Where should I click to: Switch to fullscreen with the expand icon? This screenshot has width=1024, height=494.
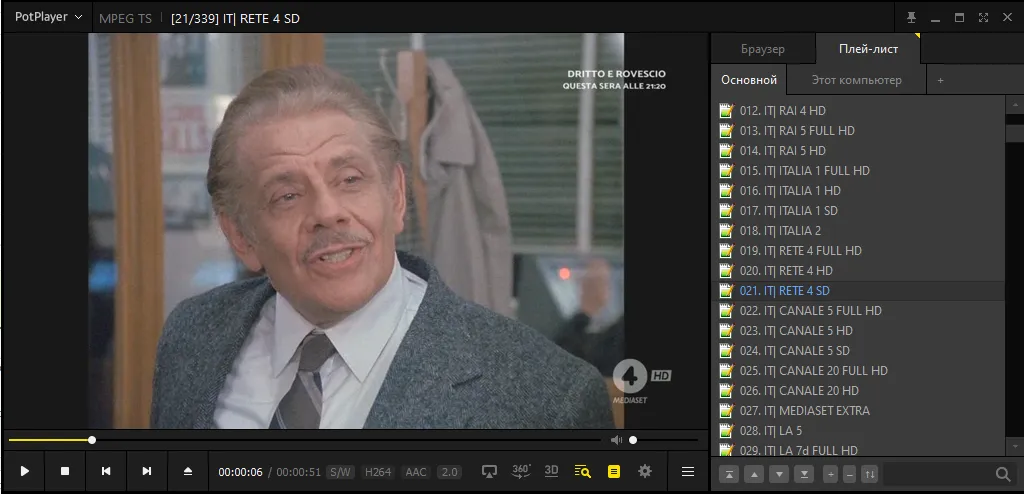pyautogui.click(x=984, y=18)
